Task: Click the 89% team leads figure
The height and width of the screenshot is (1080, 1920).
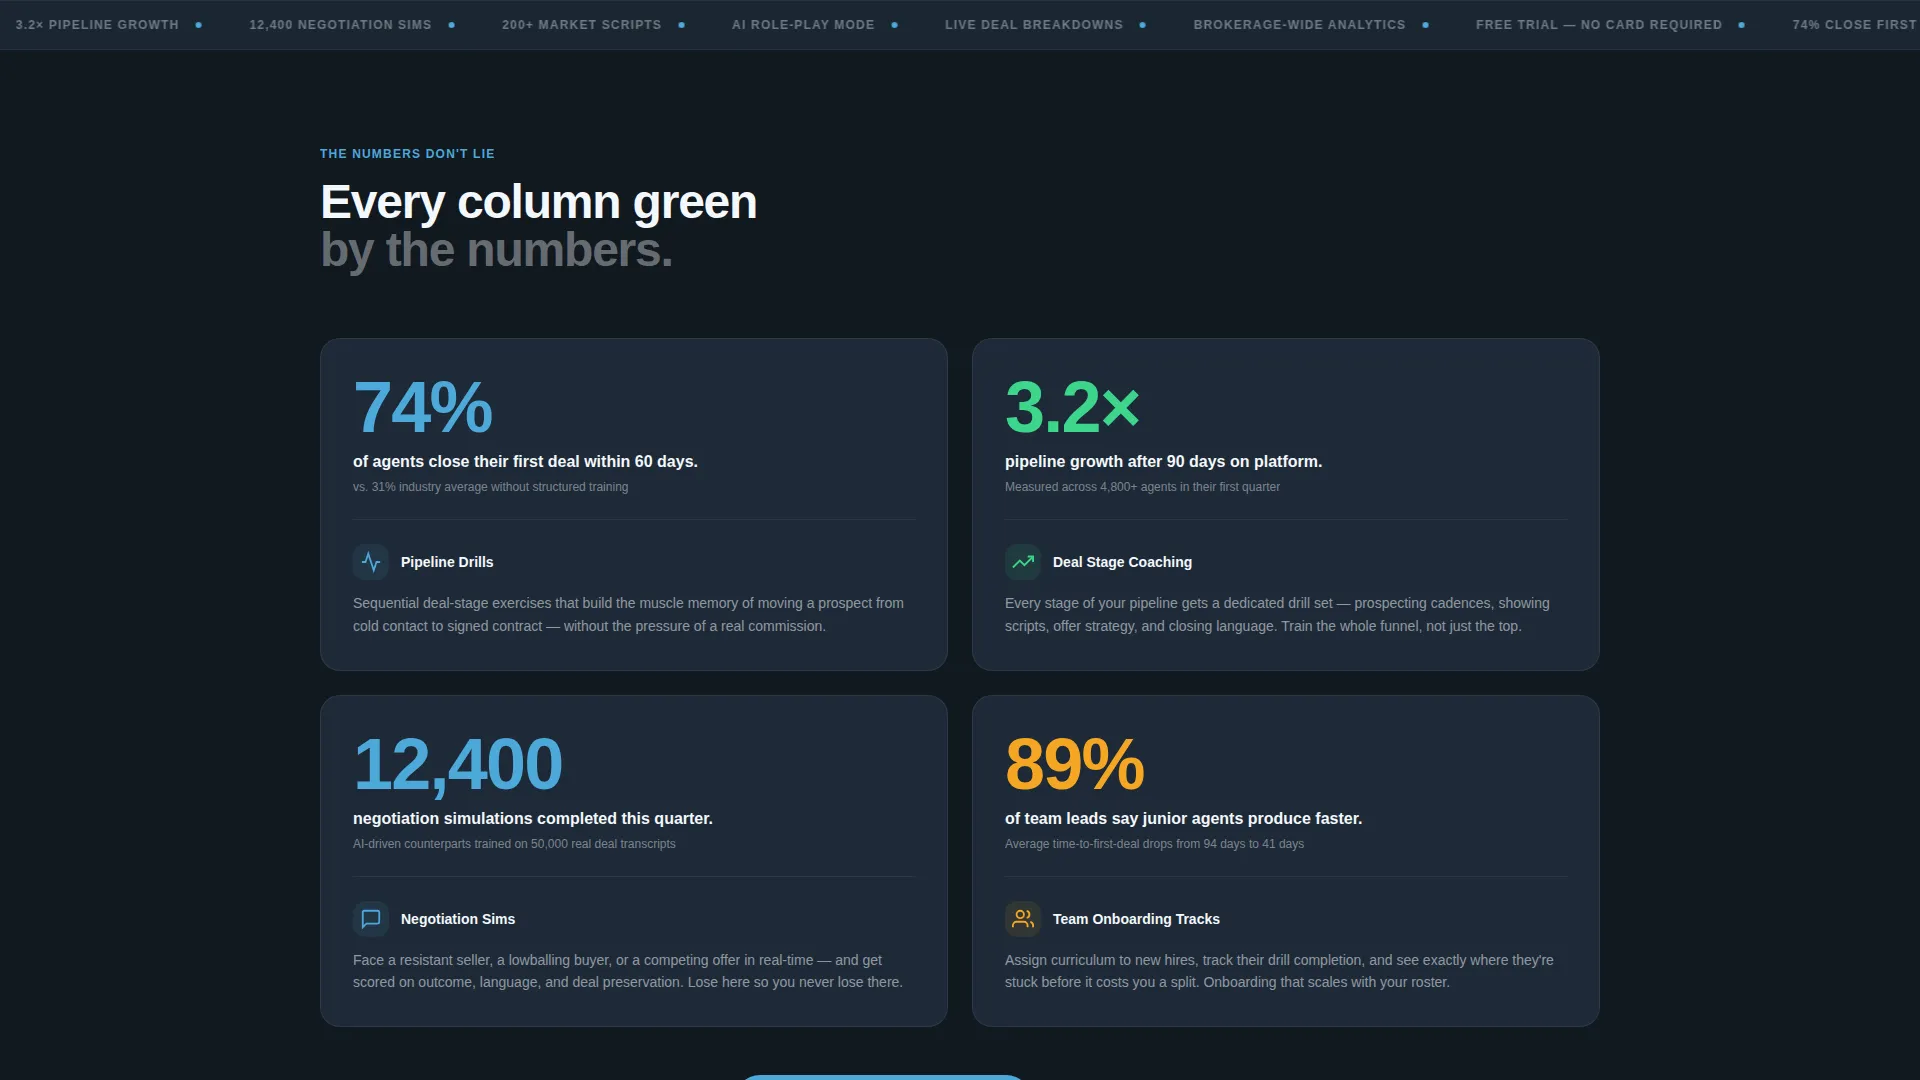Action: point(1074,764)
